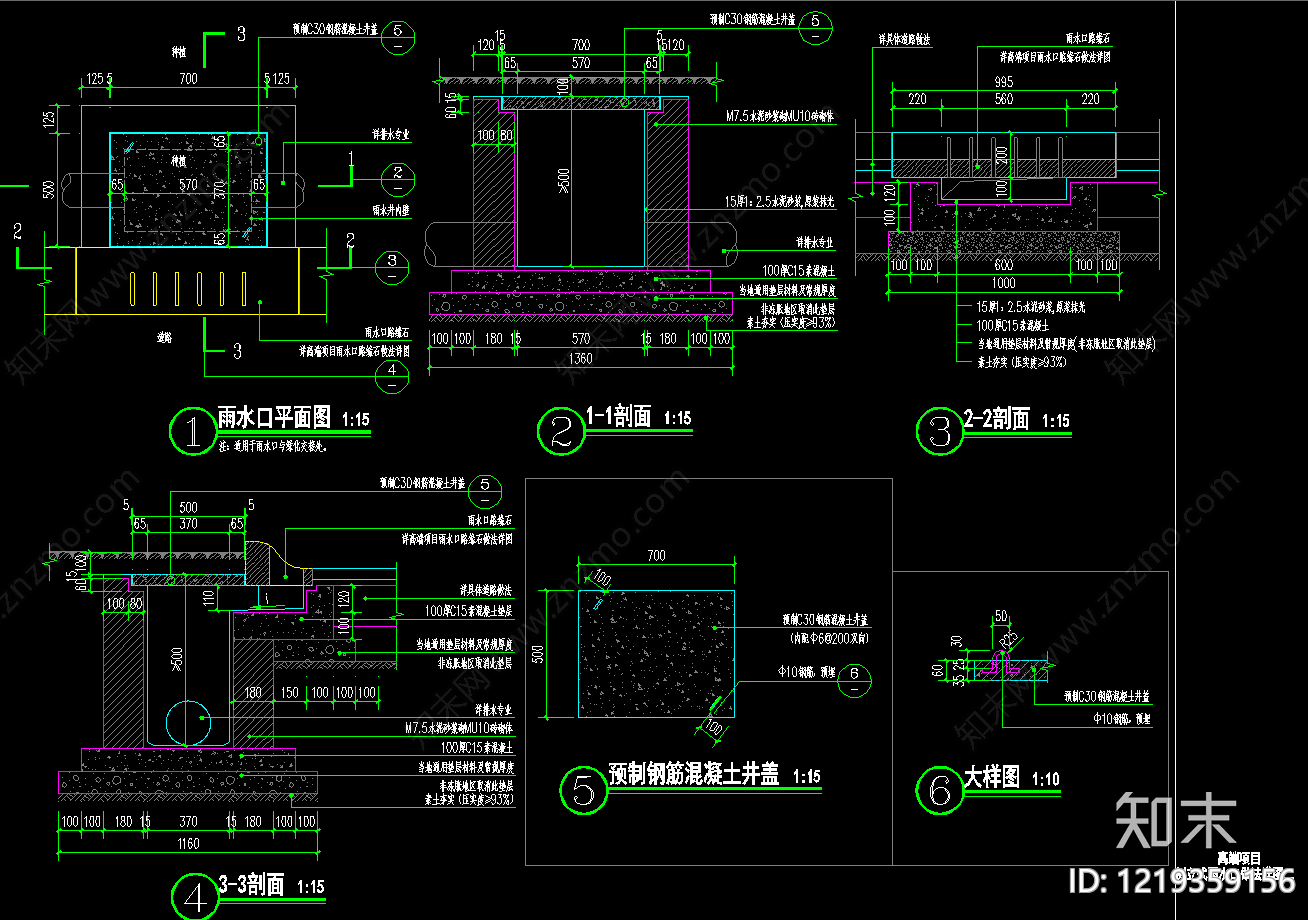This screenshot has height=920, width=1308.
Task: Click the circled number 6 beside 大样图
Action: click(x=939, y=791)
